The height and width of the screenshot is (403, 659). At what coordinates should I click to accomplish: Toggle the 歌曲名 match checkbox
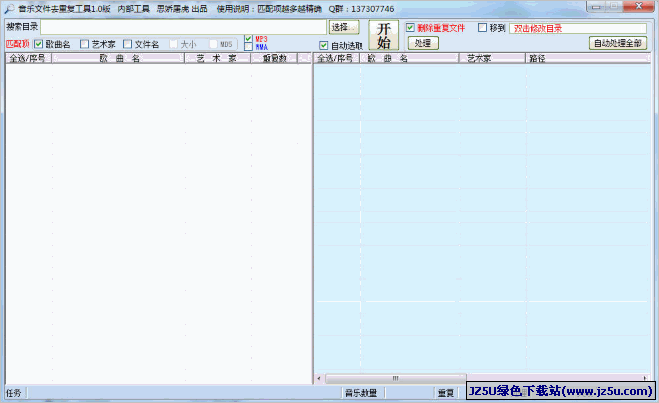point(39,44)
